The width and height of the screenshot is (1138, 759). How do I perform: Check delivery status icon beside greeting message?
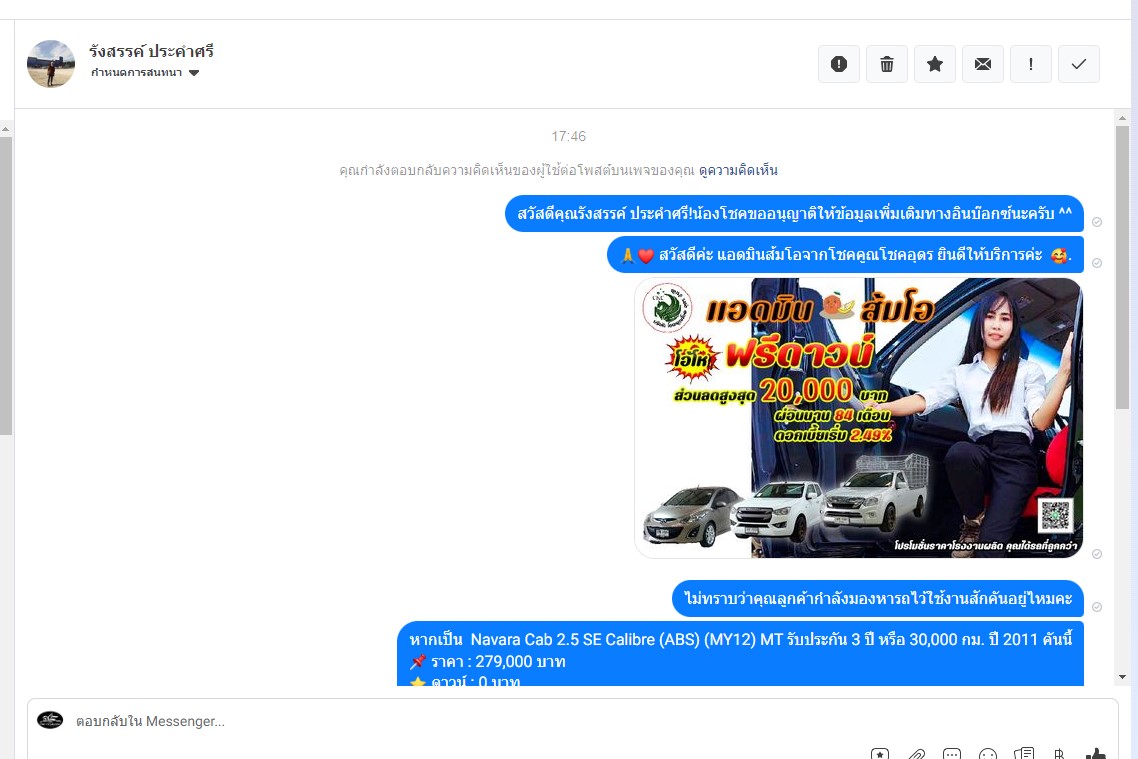tap(1097, 222)
